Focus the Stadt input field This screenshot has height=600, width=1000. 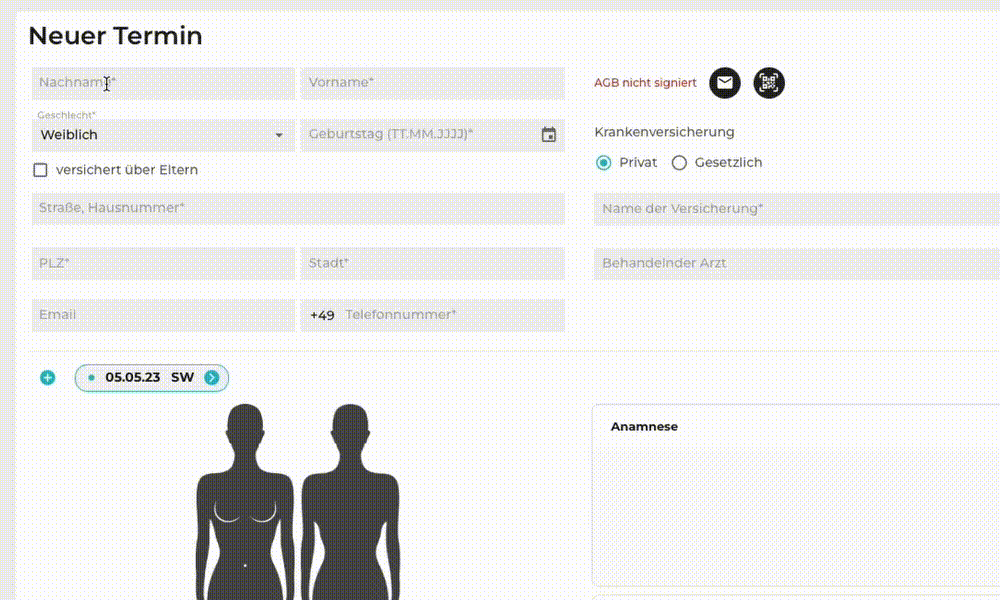point(432,263)
